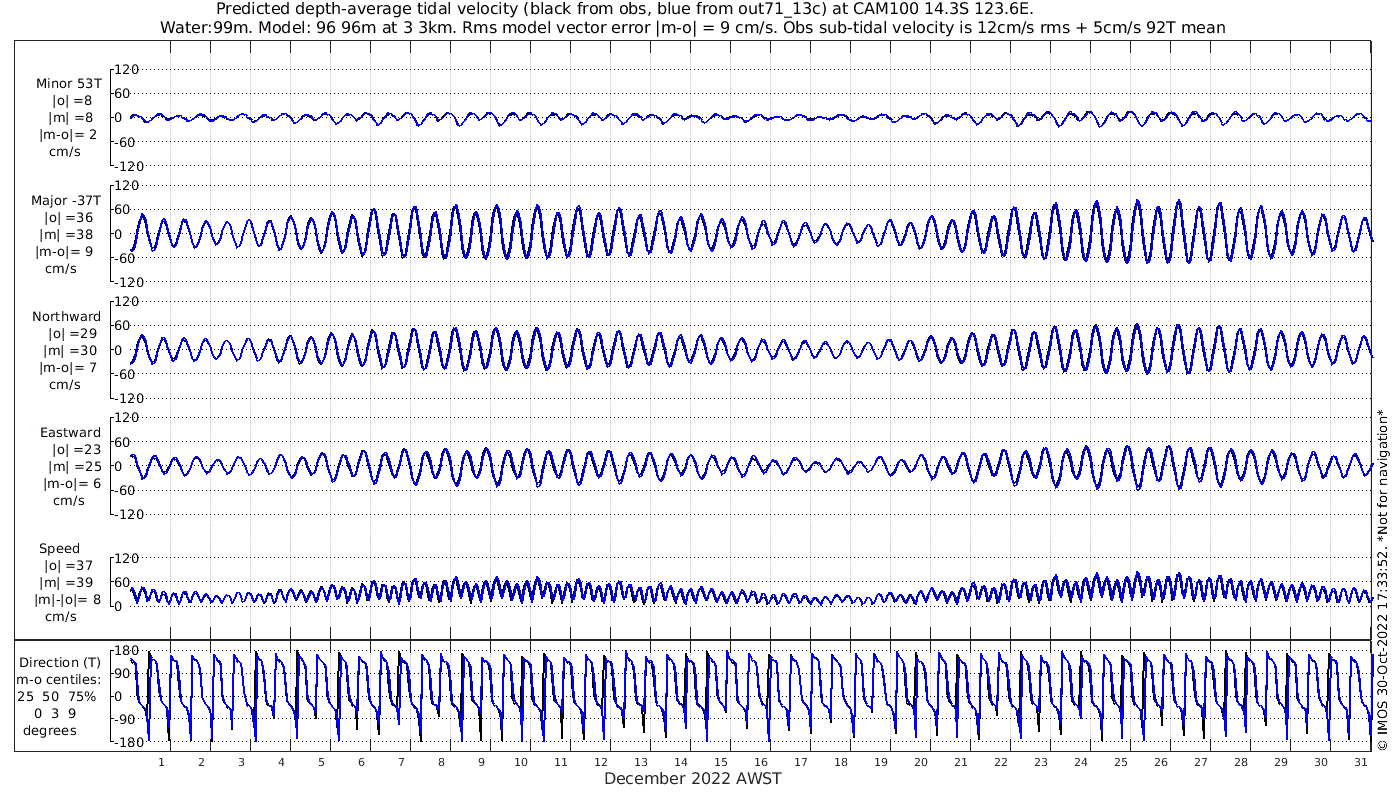Click the day 18 label on the date axis
1400x800 pixels.
(840, 762)
